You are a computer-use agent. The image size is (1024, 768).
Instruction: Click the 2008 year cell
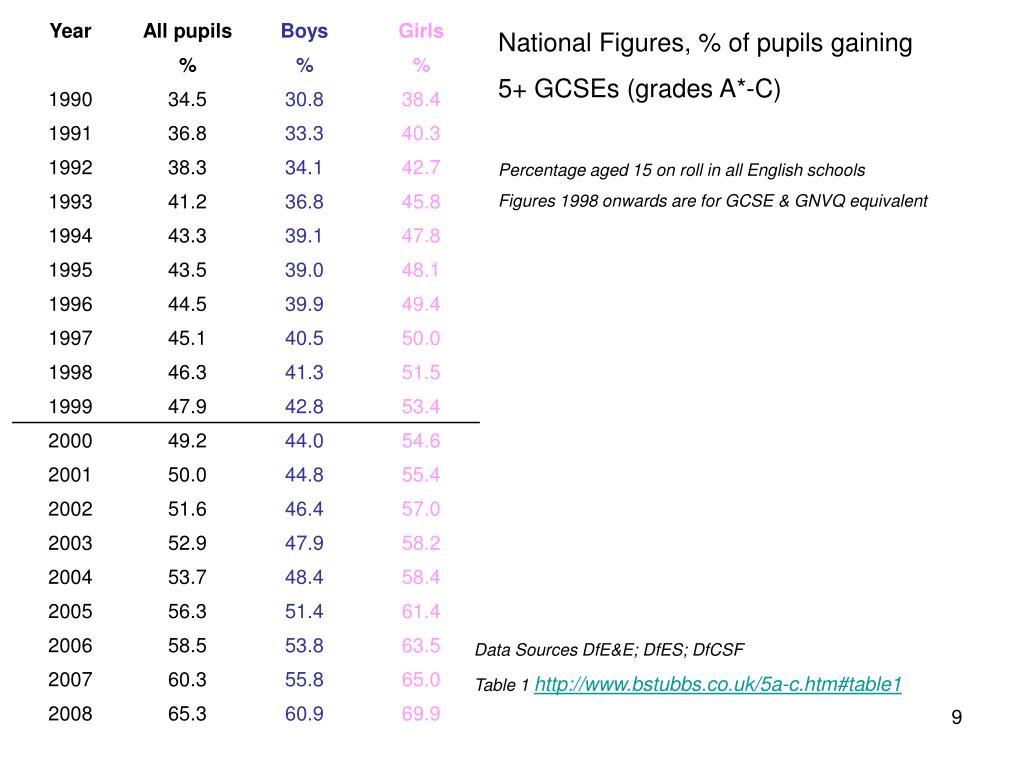tap(70, 714)
